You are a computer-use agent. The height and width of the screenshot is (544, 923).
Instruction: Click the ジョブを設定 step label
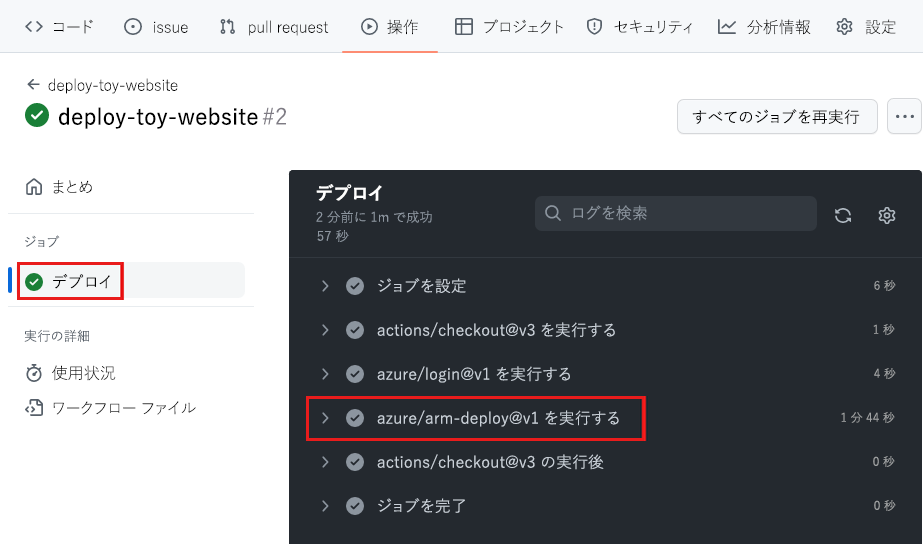(421, 286)
